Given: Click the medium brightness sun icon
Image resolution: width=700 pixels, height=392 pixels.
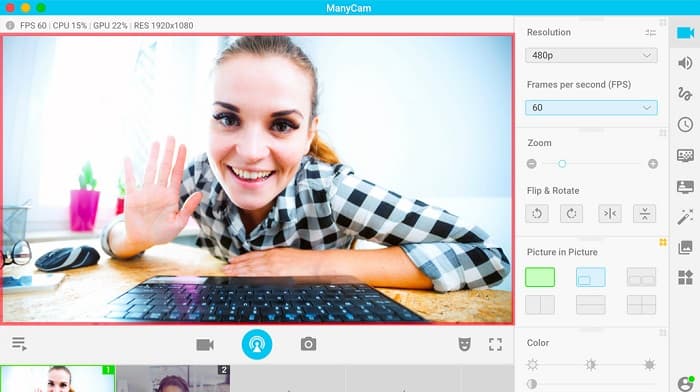Looking at the screenshot, I should point(591,365).
